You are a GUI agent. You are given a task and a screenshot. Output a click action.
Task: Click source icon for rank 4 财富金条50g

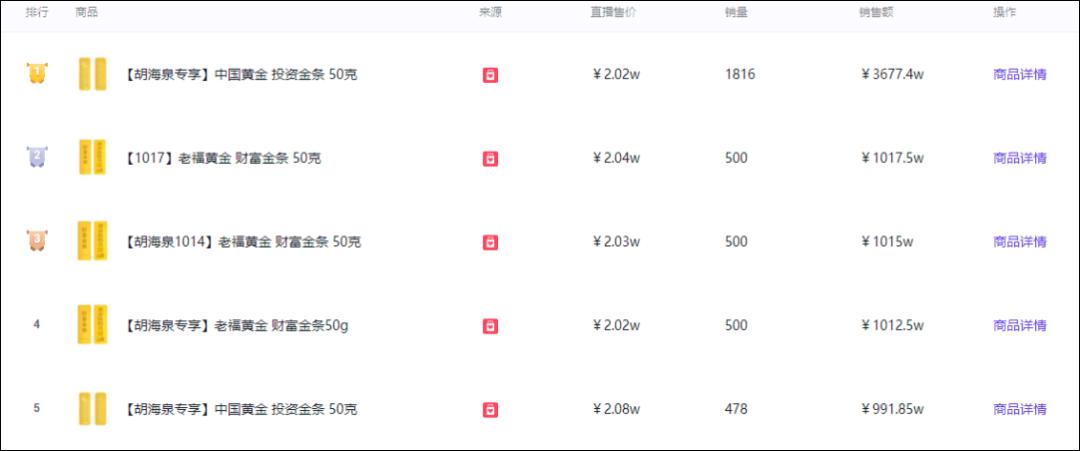[490, 326]
